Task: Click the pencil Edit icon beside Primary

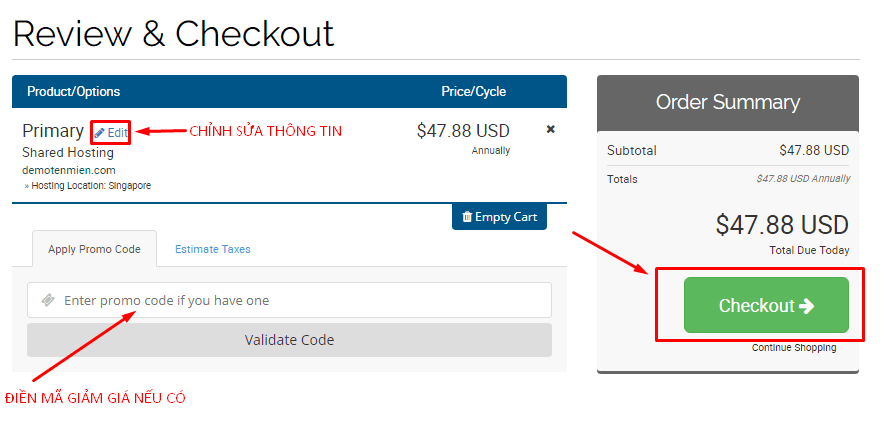Action: [x=99, y=132]
